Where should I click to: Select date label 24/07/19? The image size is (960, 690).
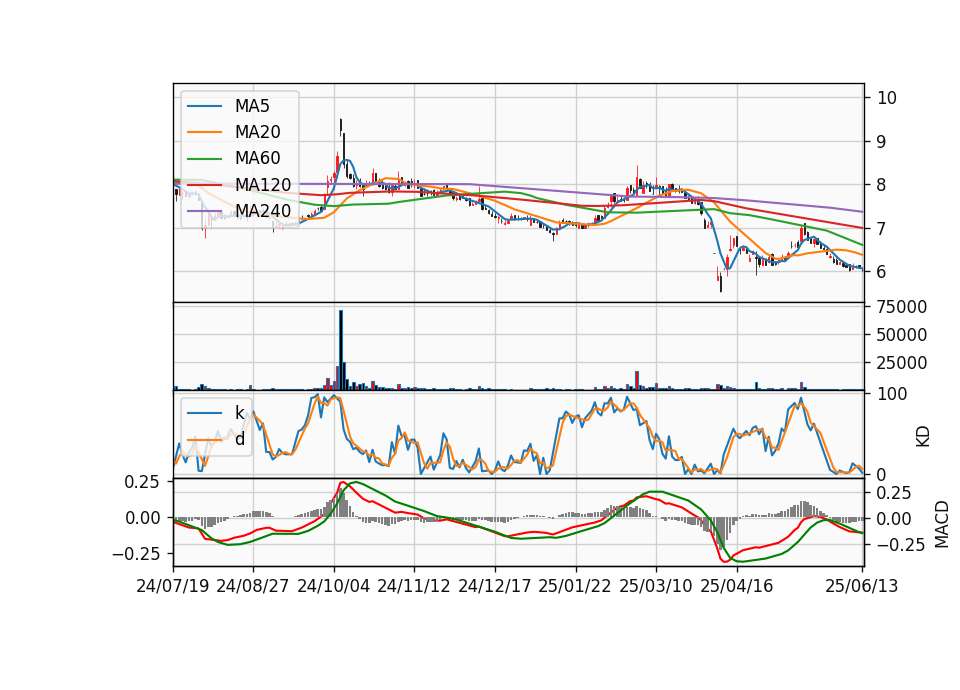click(173, 586)
